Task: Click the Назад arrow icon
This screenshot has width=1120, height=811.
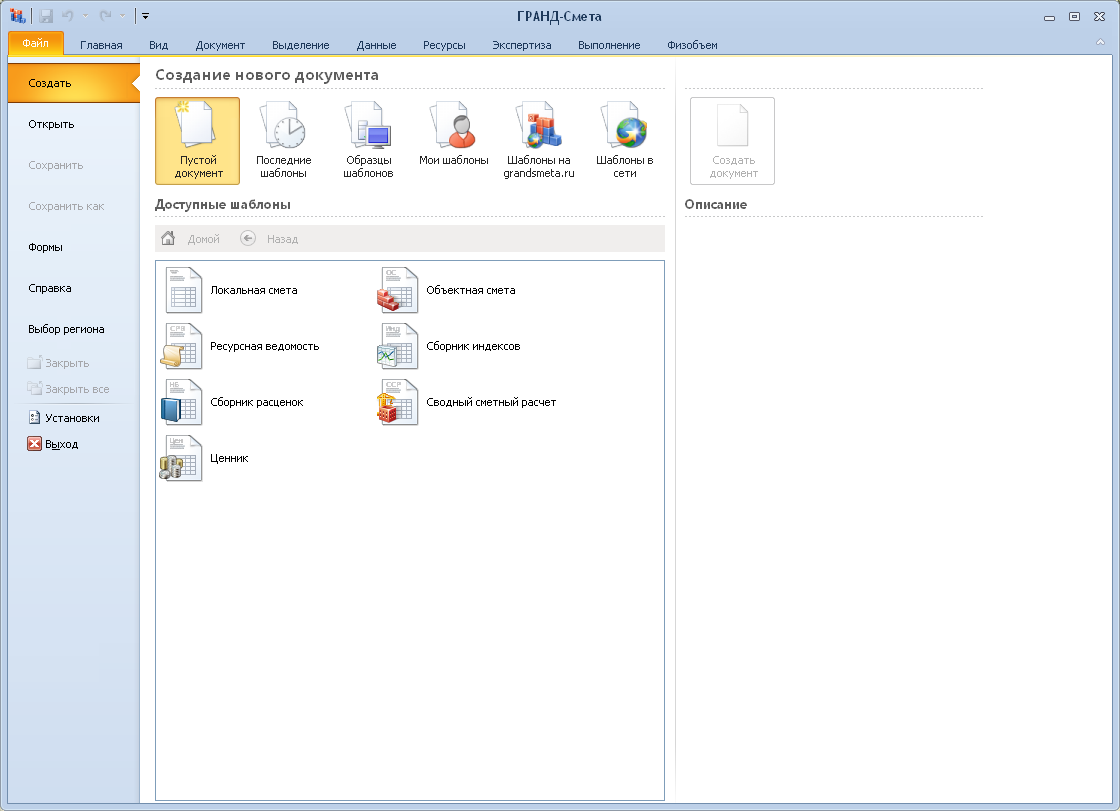Action: (248, 238)
